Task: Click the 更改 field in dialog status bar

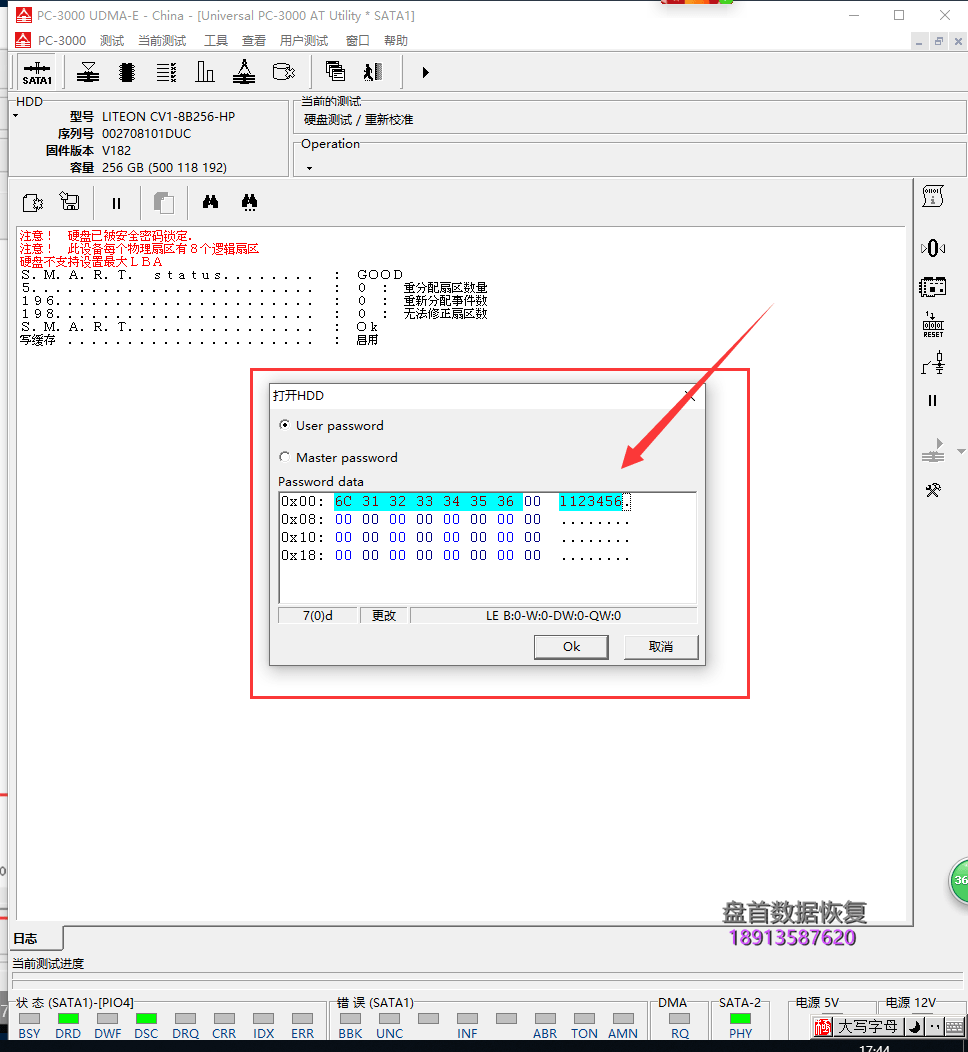Action: click(x=384, y=615)
